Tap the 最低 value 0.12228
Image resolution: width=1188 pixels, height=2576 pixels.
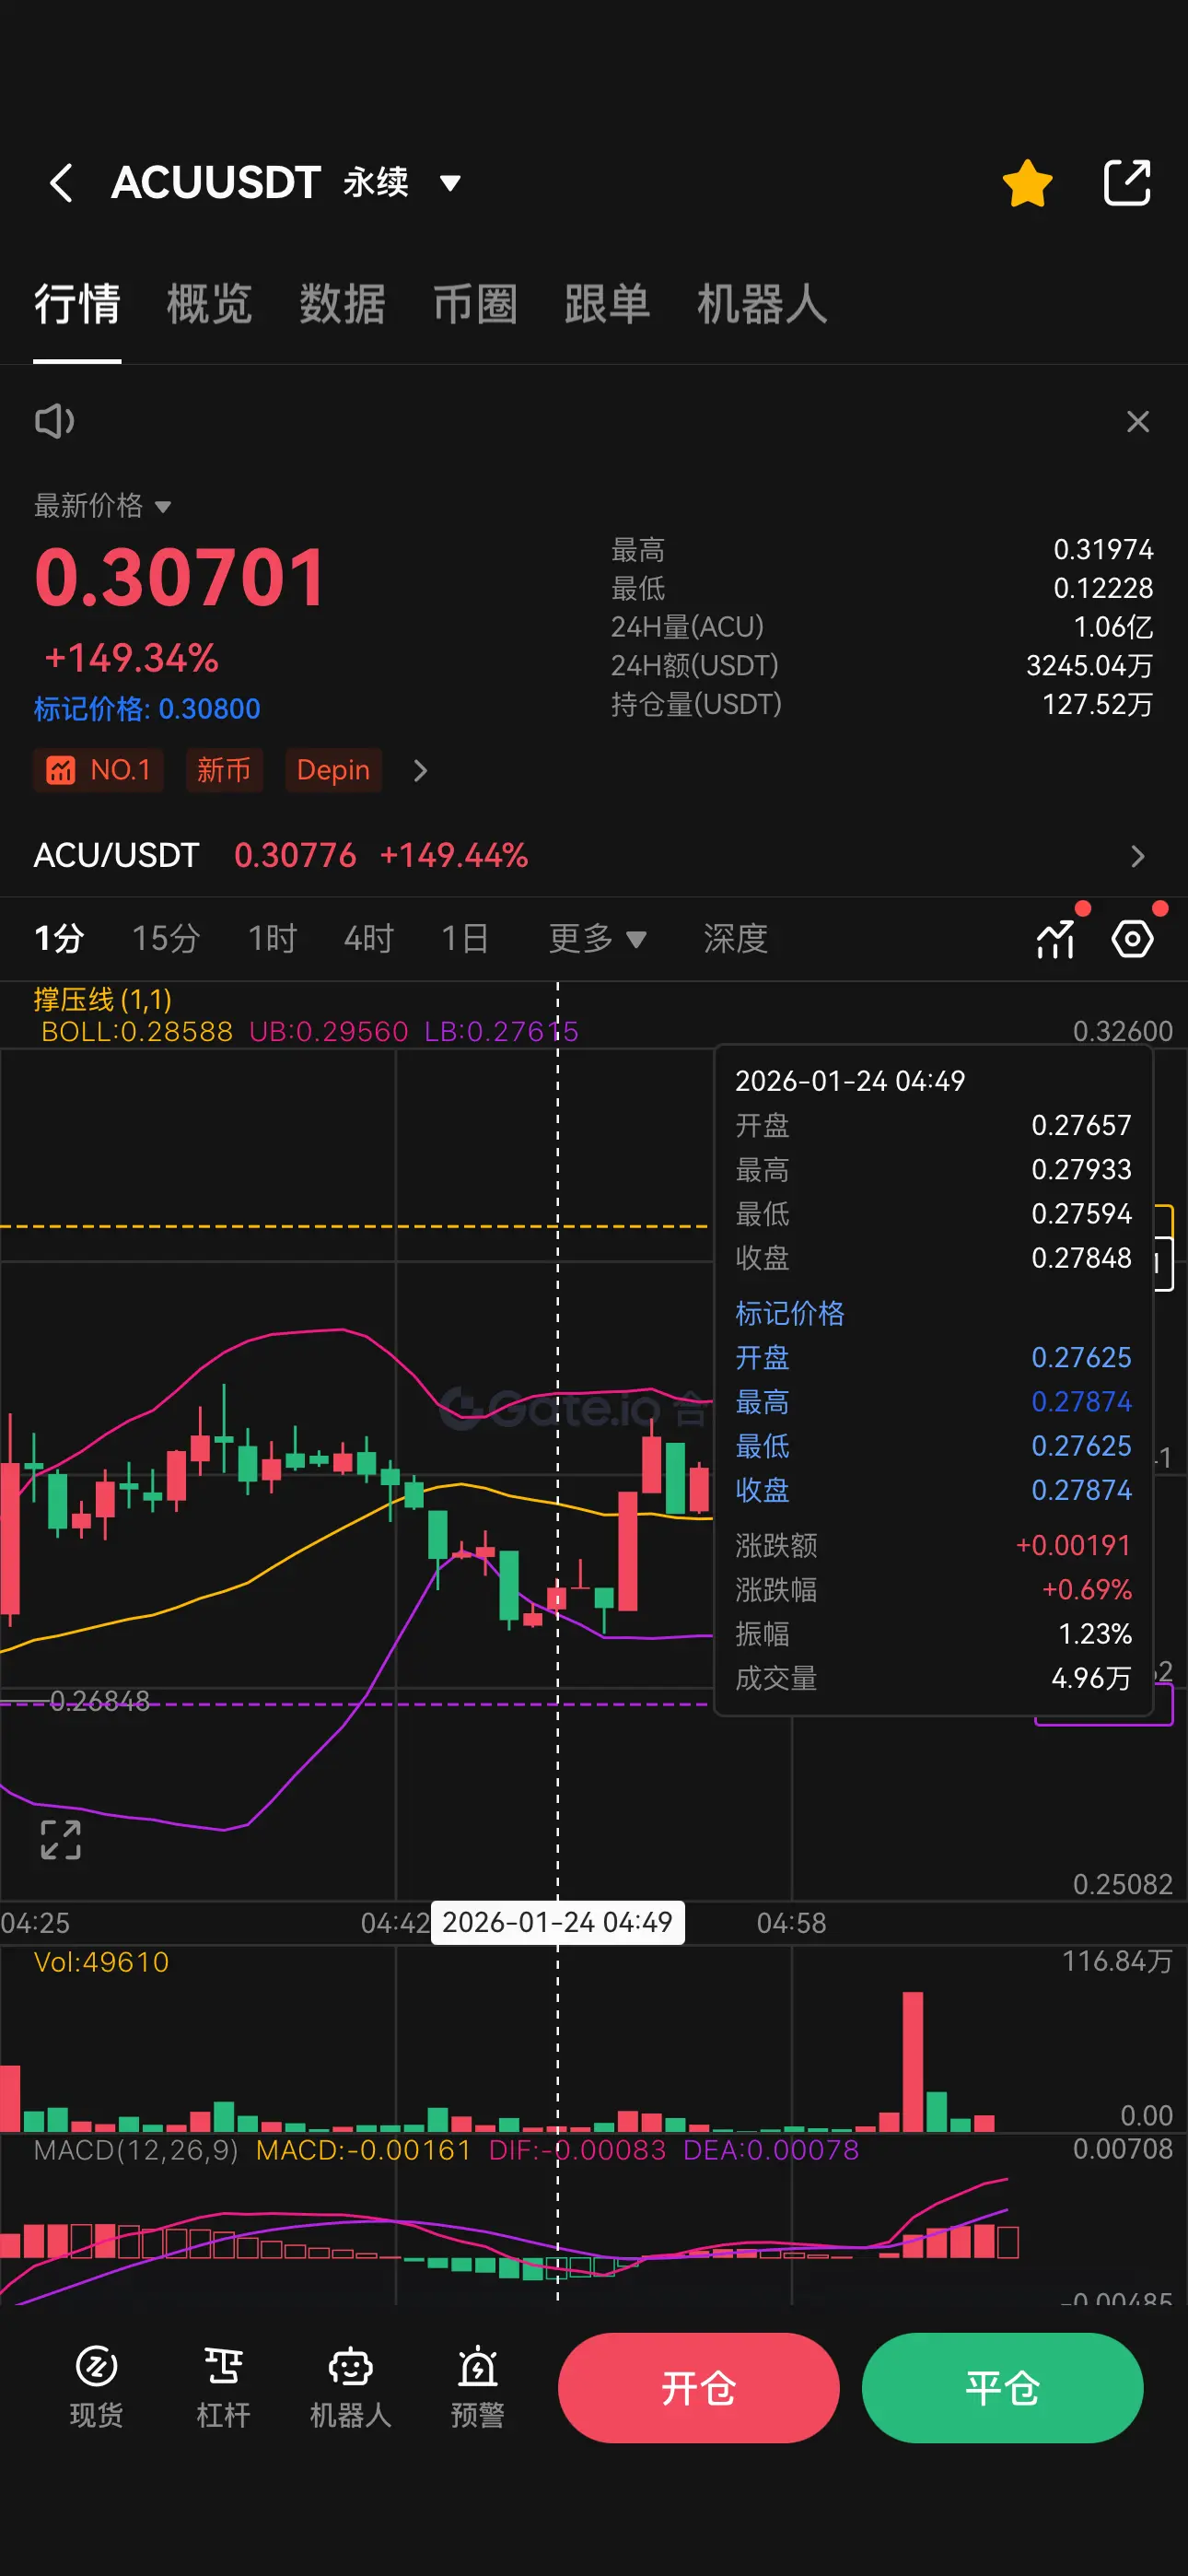pos(1103,588)
